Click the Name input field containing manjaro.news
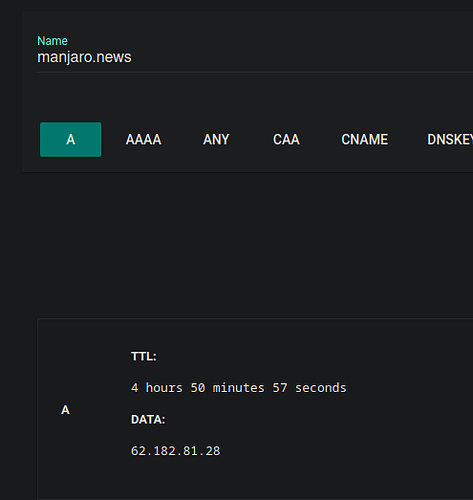This screenshot has width=473, height=500. pyautogui.click(x=255, y=57)
